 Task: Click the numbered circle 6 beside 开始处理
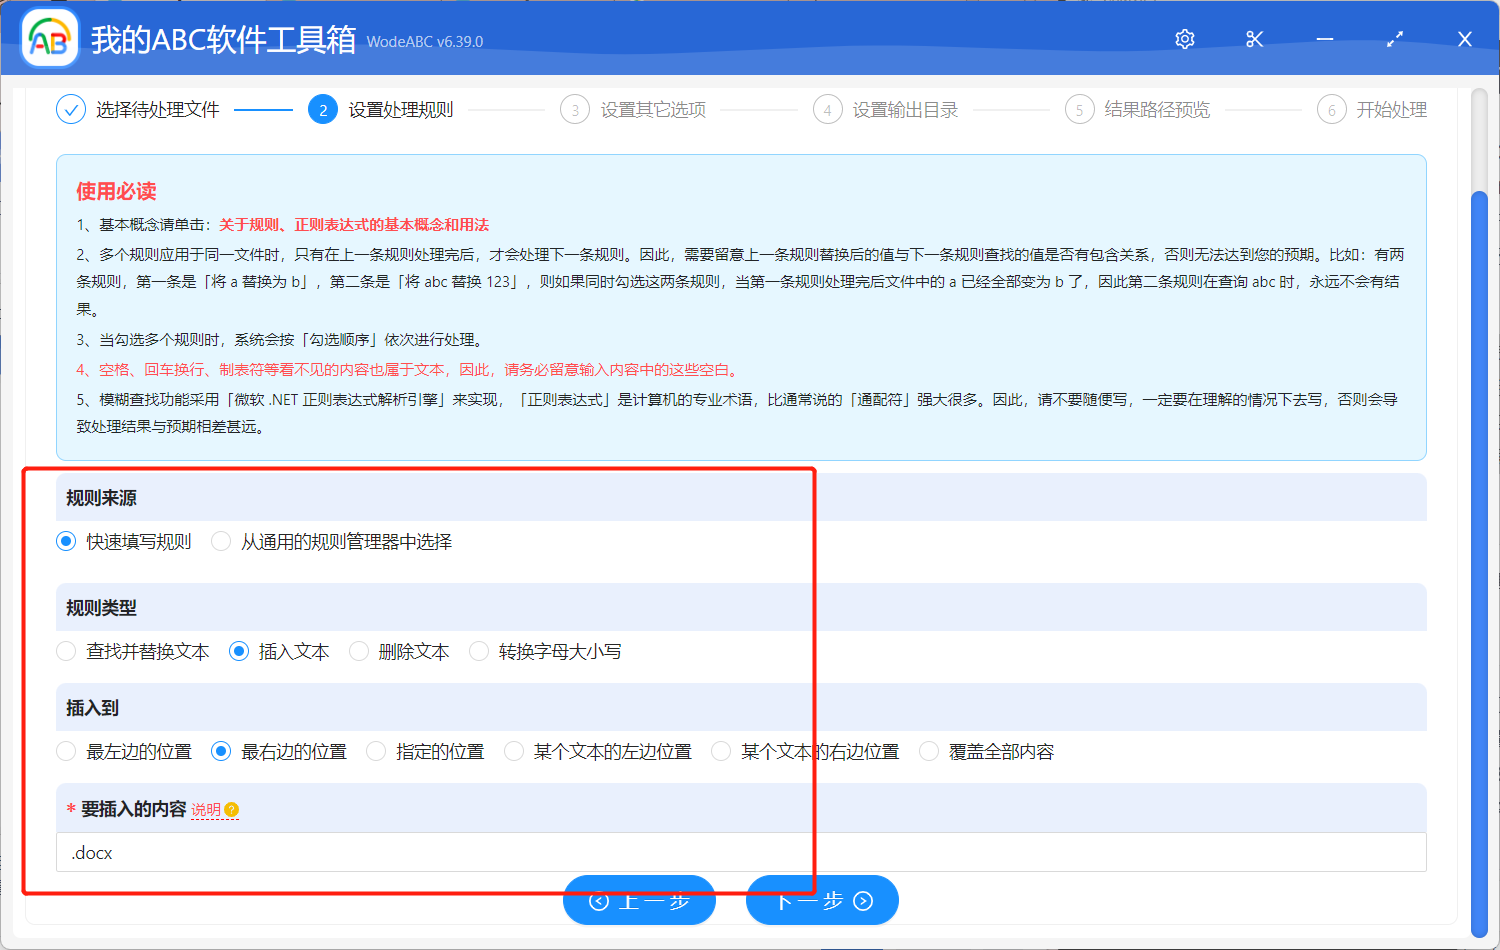tap(1331, 109)
